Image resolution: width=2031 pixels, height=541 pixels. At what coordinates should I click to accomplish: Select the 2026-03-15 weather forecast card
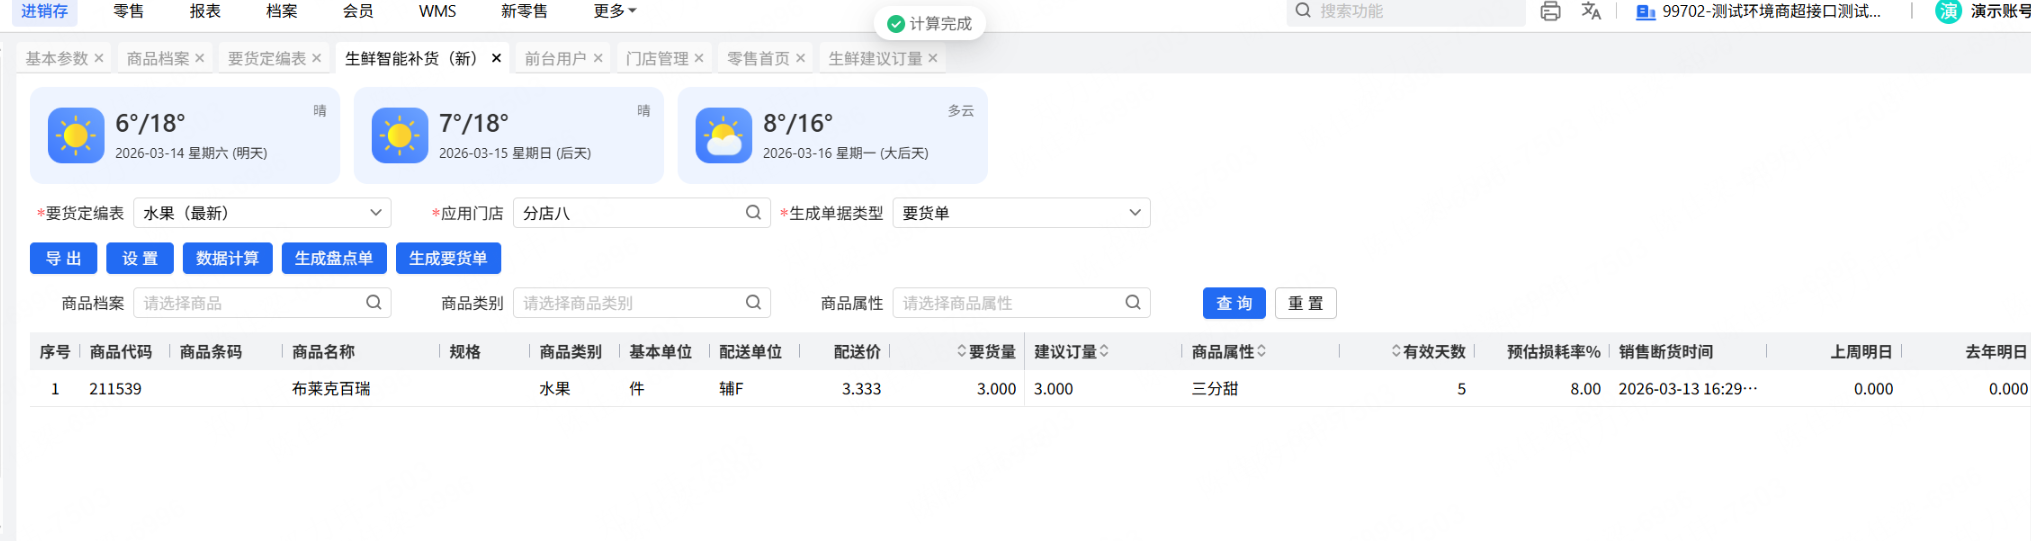pos(508,135)
